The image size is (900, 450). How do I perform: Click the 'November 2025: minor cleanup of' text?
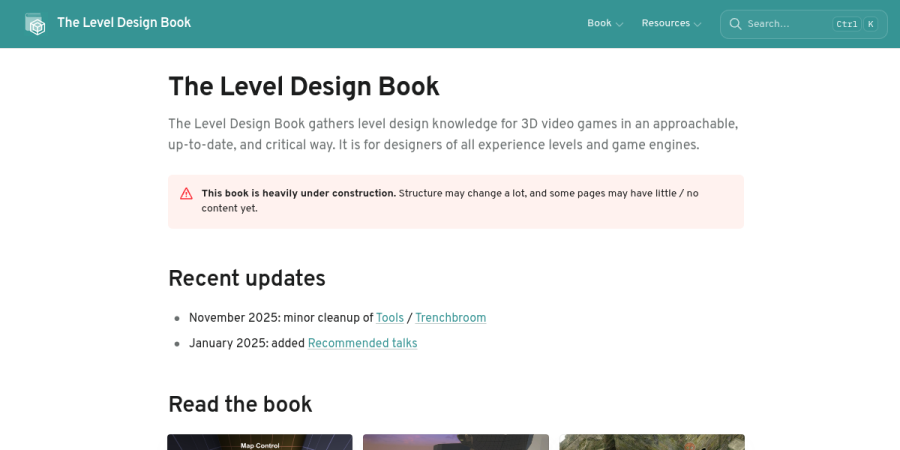pos(281,318)
